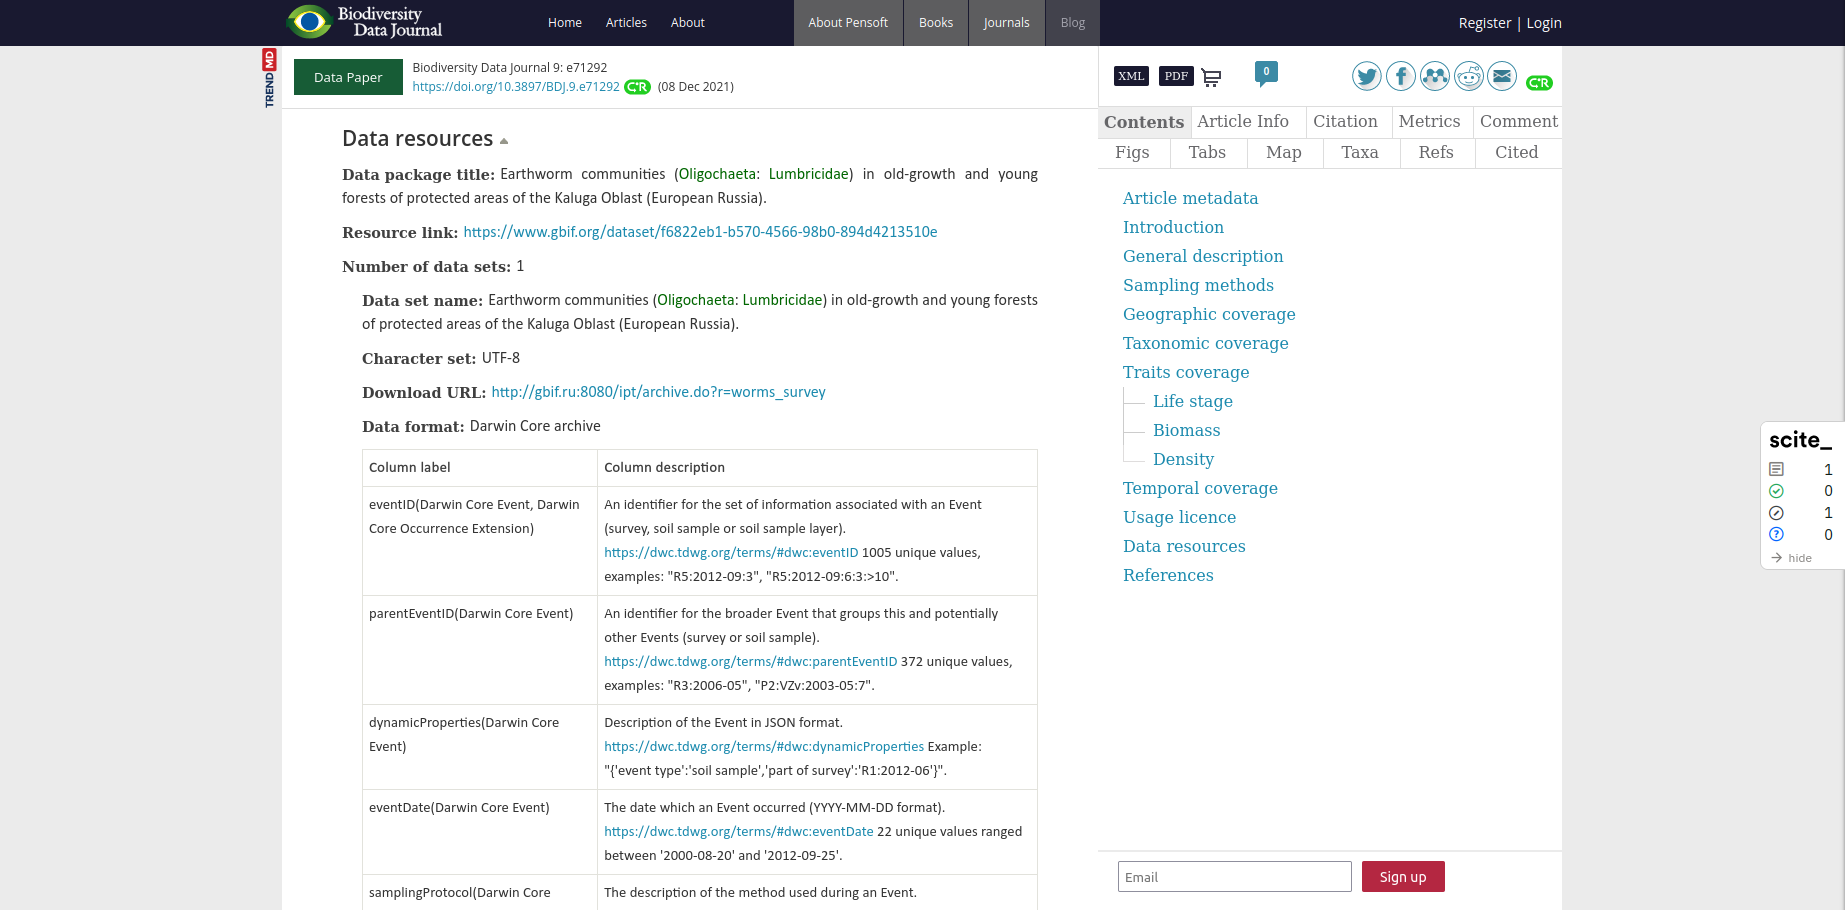1845x910 pixels.
Task: Click the comments speech bubble icon
Action: (1266, 73)
